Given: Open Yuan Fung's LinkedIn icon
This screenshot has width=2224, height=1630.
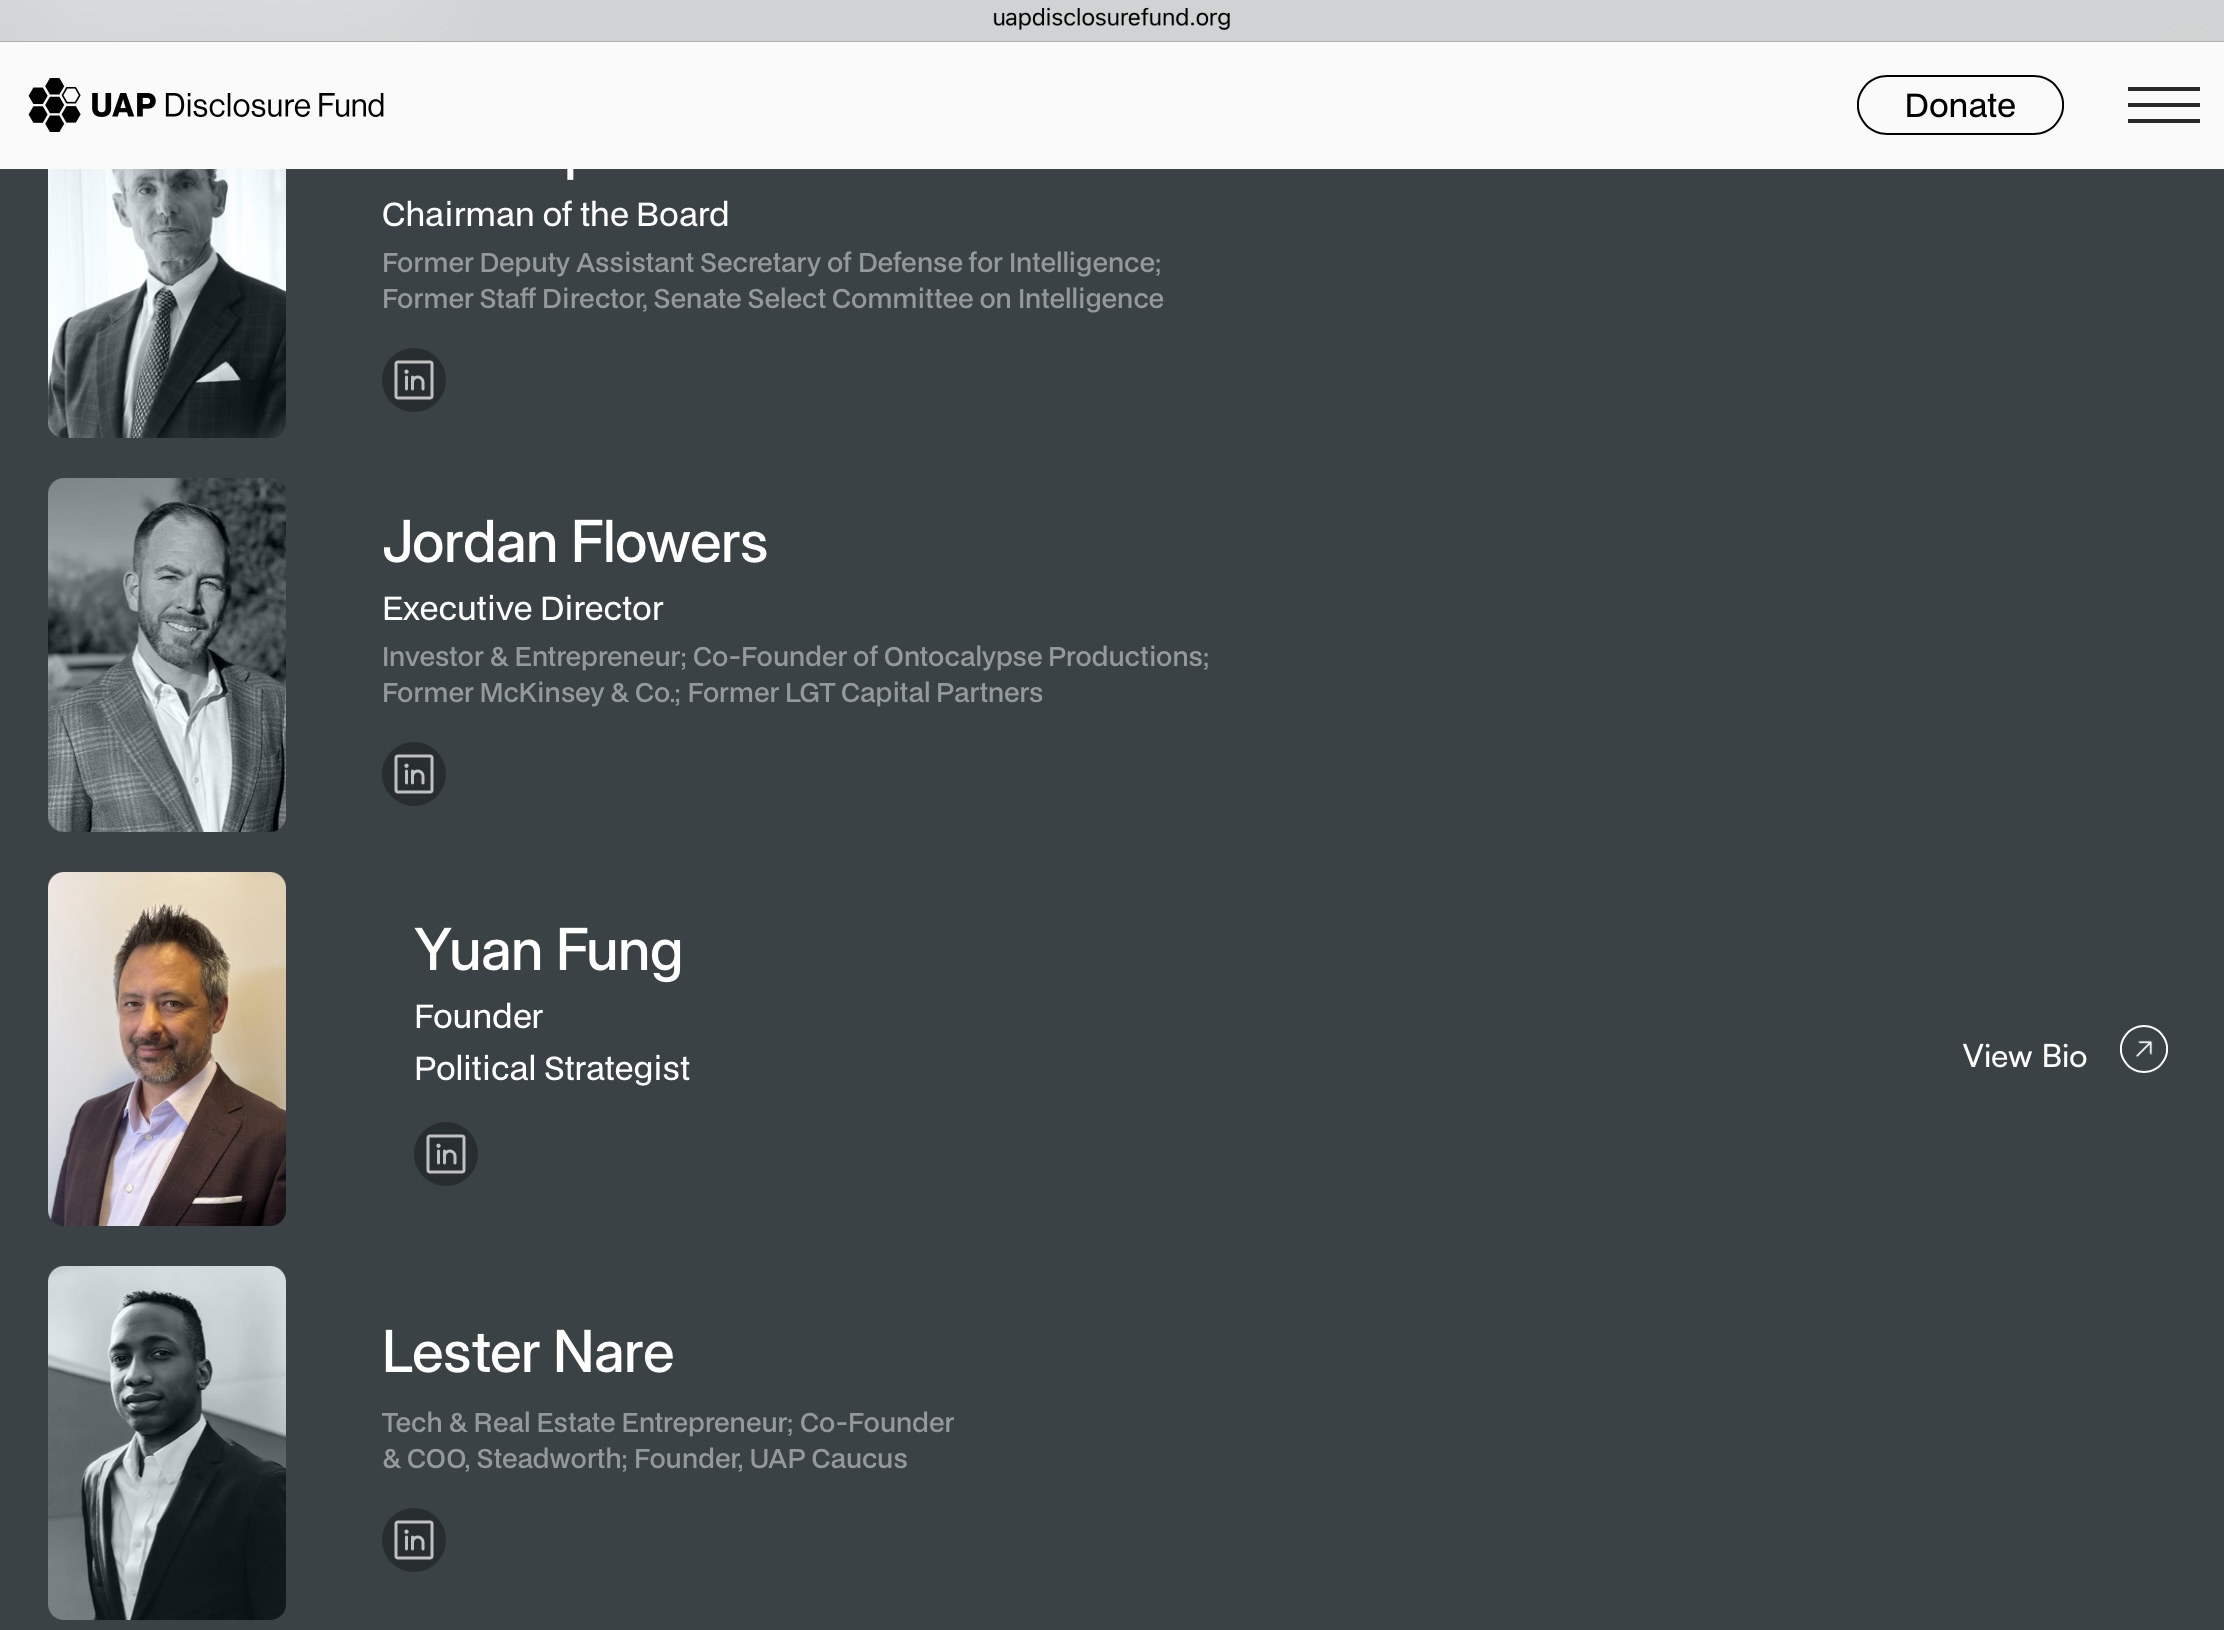Looking at the screenshot, I should (445, 1154).
